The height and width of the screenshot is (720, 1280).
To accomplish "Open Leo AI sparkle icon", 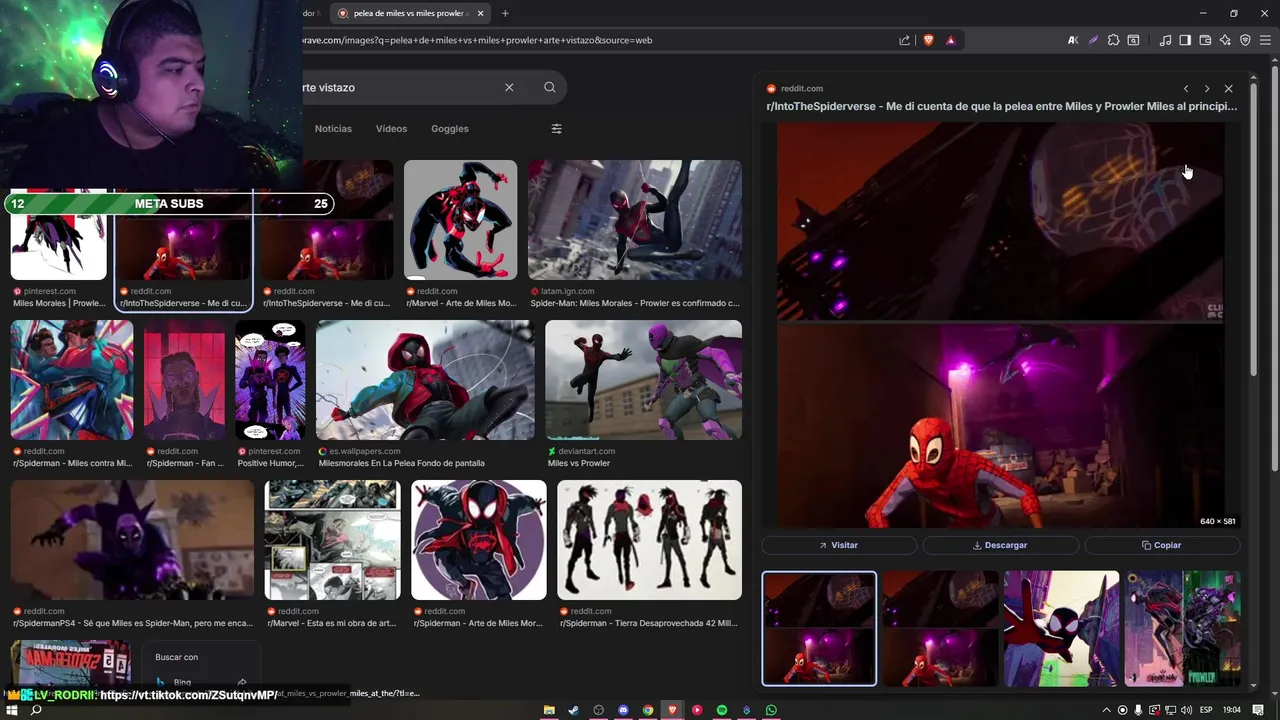I will tap(1225, 40).
